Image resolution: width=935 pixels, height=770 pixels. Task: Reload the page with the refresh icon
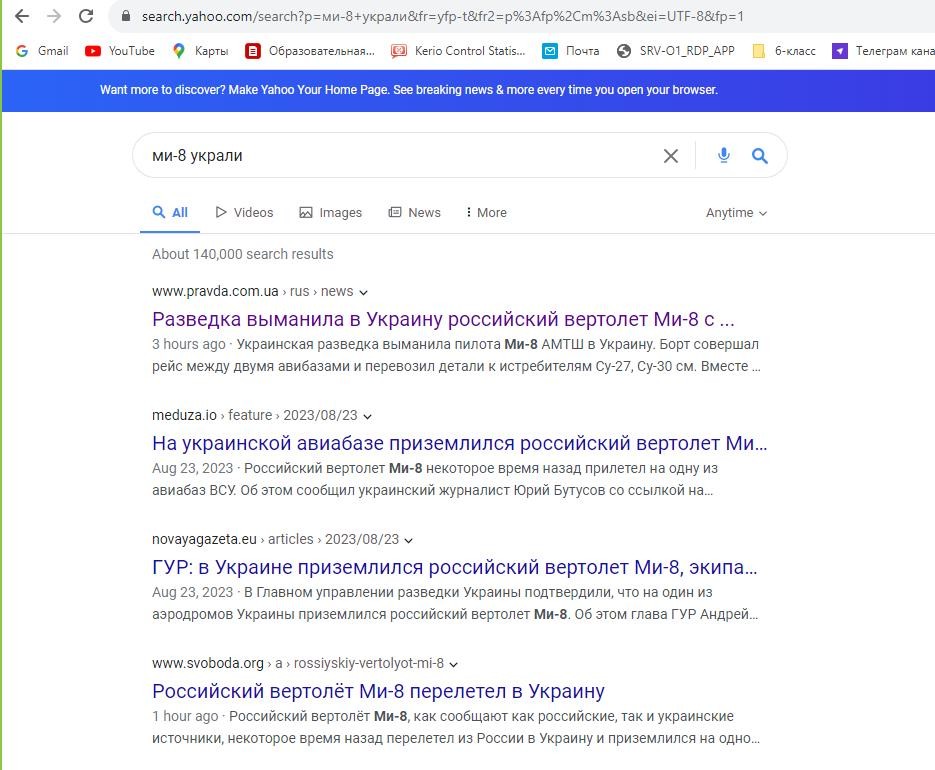click(x=86, y=16)
